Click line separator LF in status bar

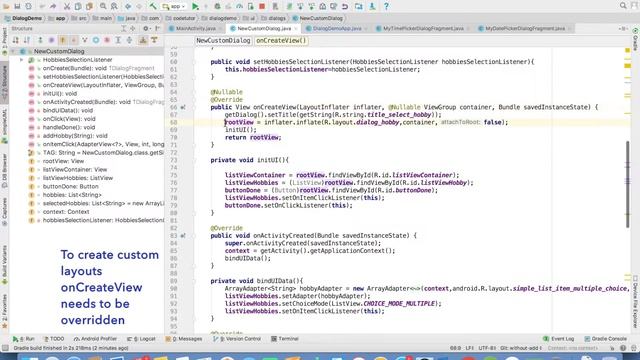click(x=469, y=348)
